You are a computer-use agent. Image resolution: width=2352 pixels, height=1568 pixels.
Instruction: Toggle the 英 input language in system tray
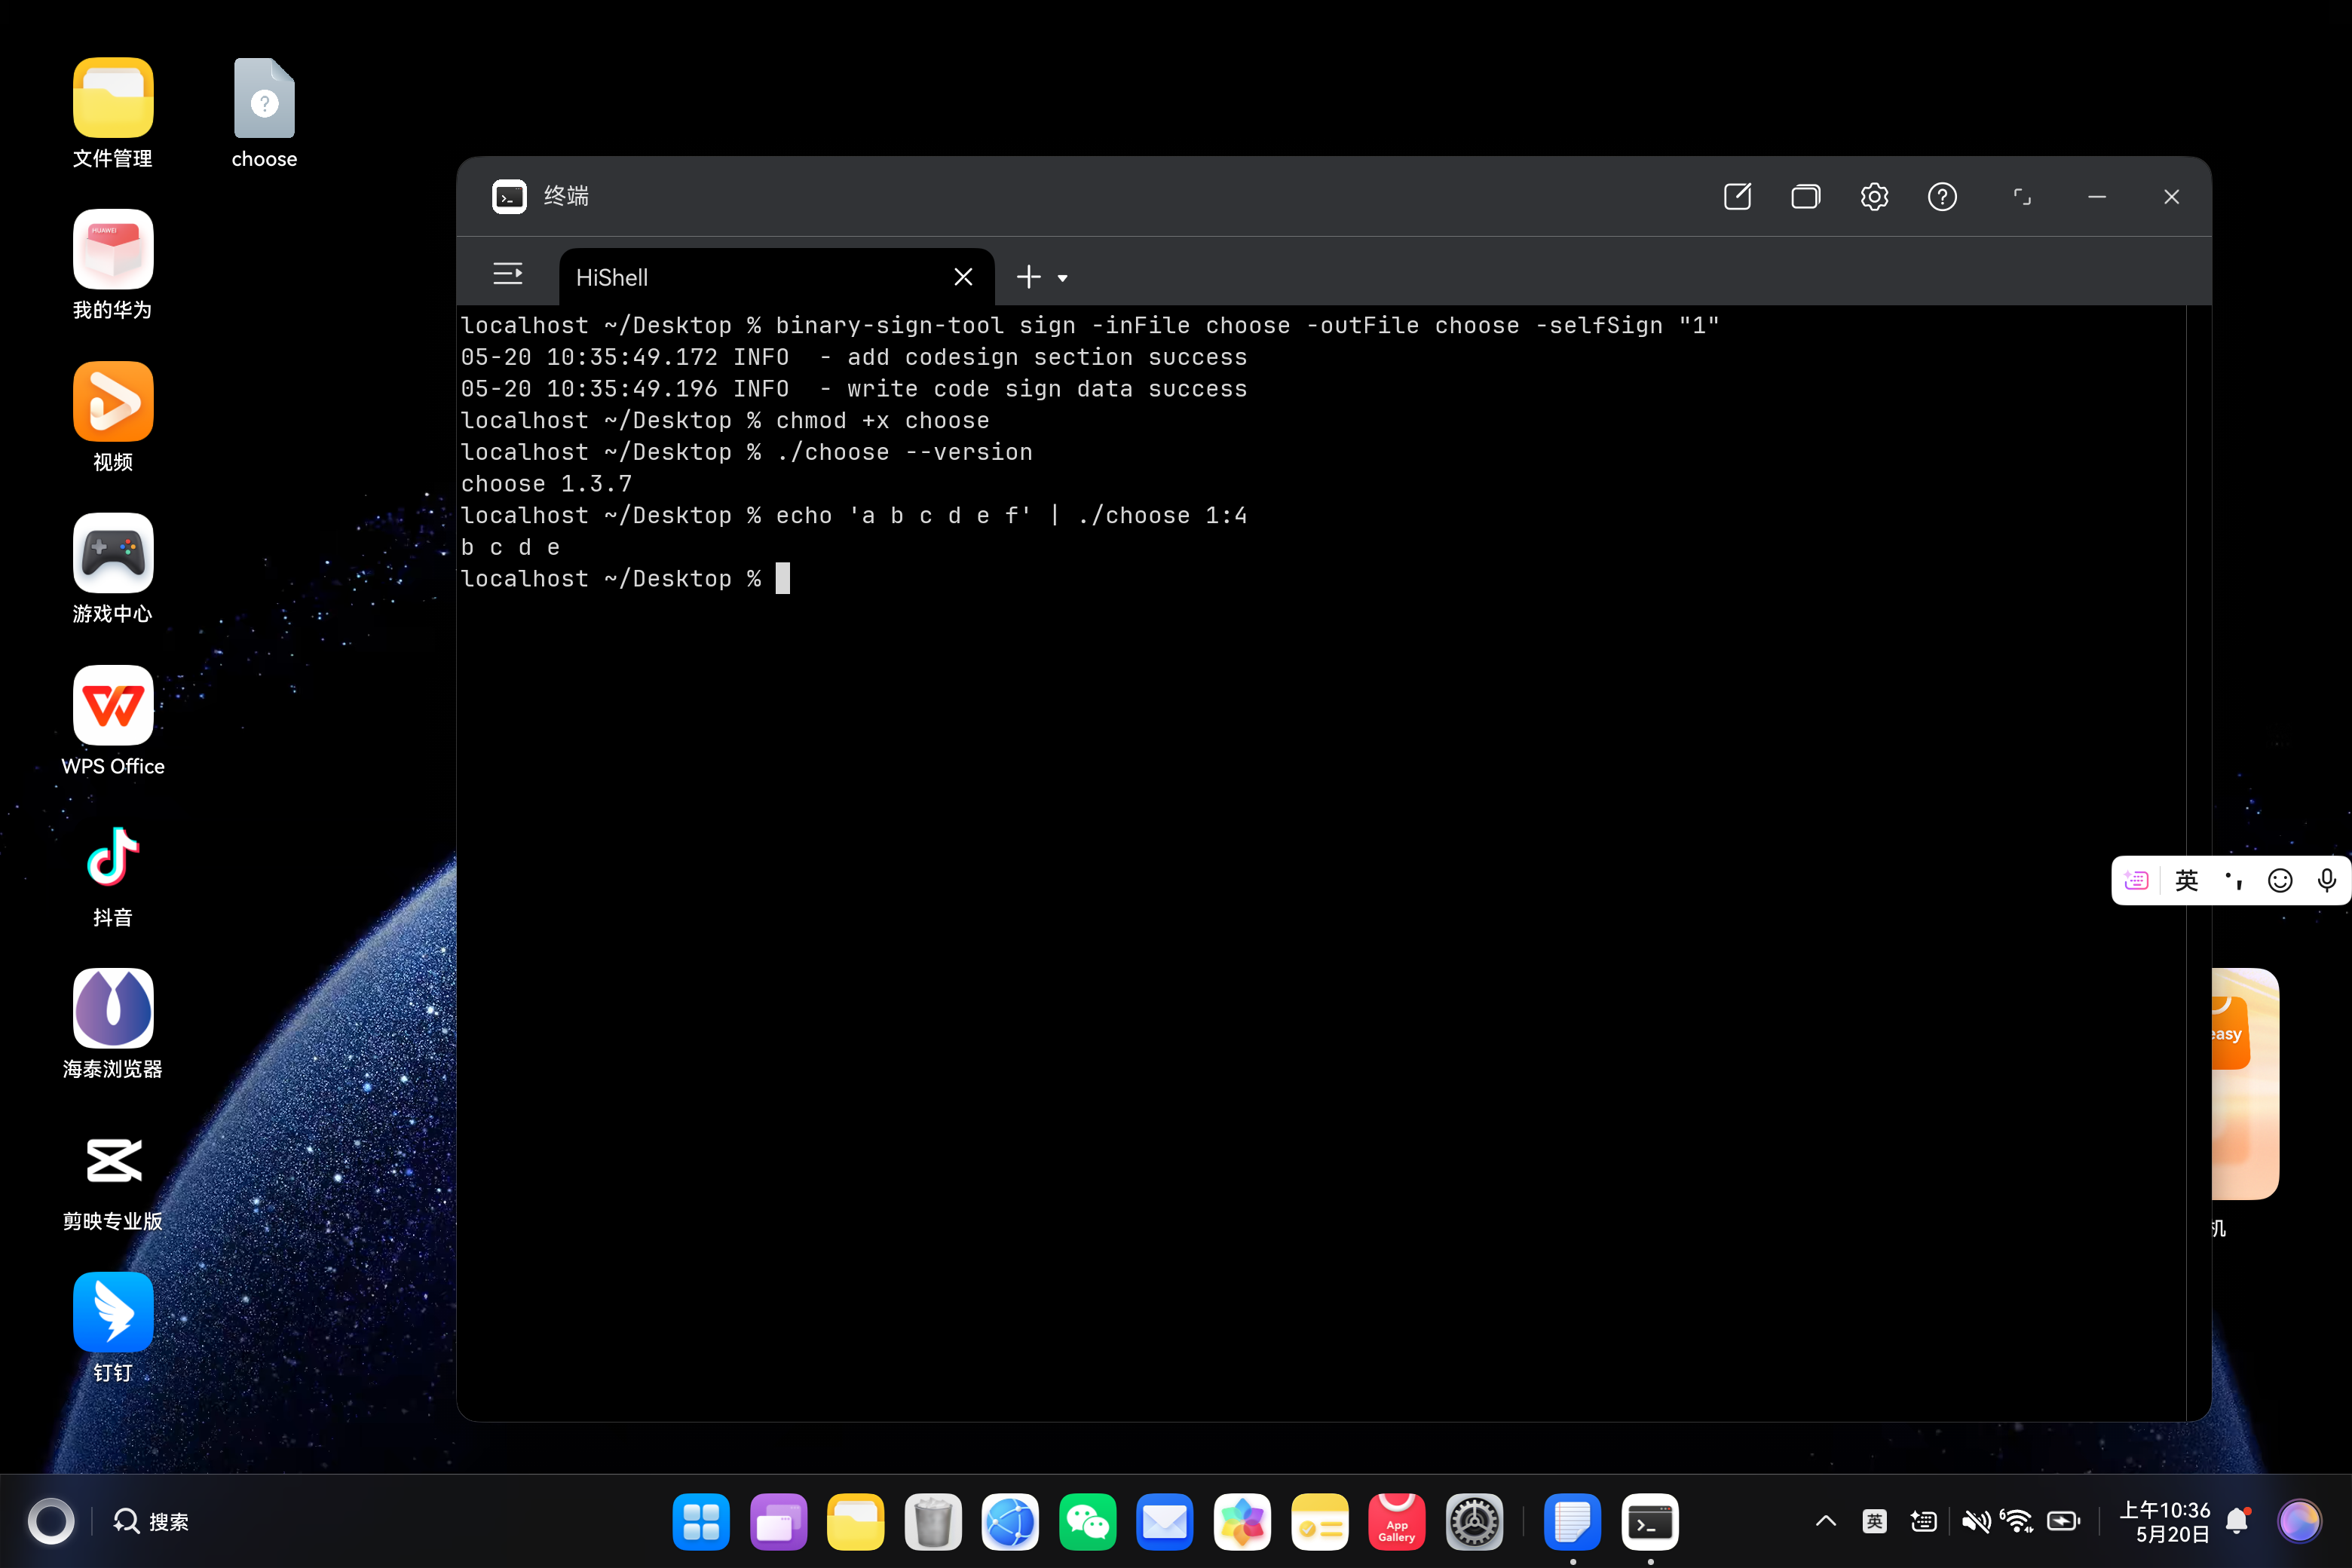[1875, 1521]
